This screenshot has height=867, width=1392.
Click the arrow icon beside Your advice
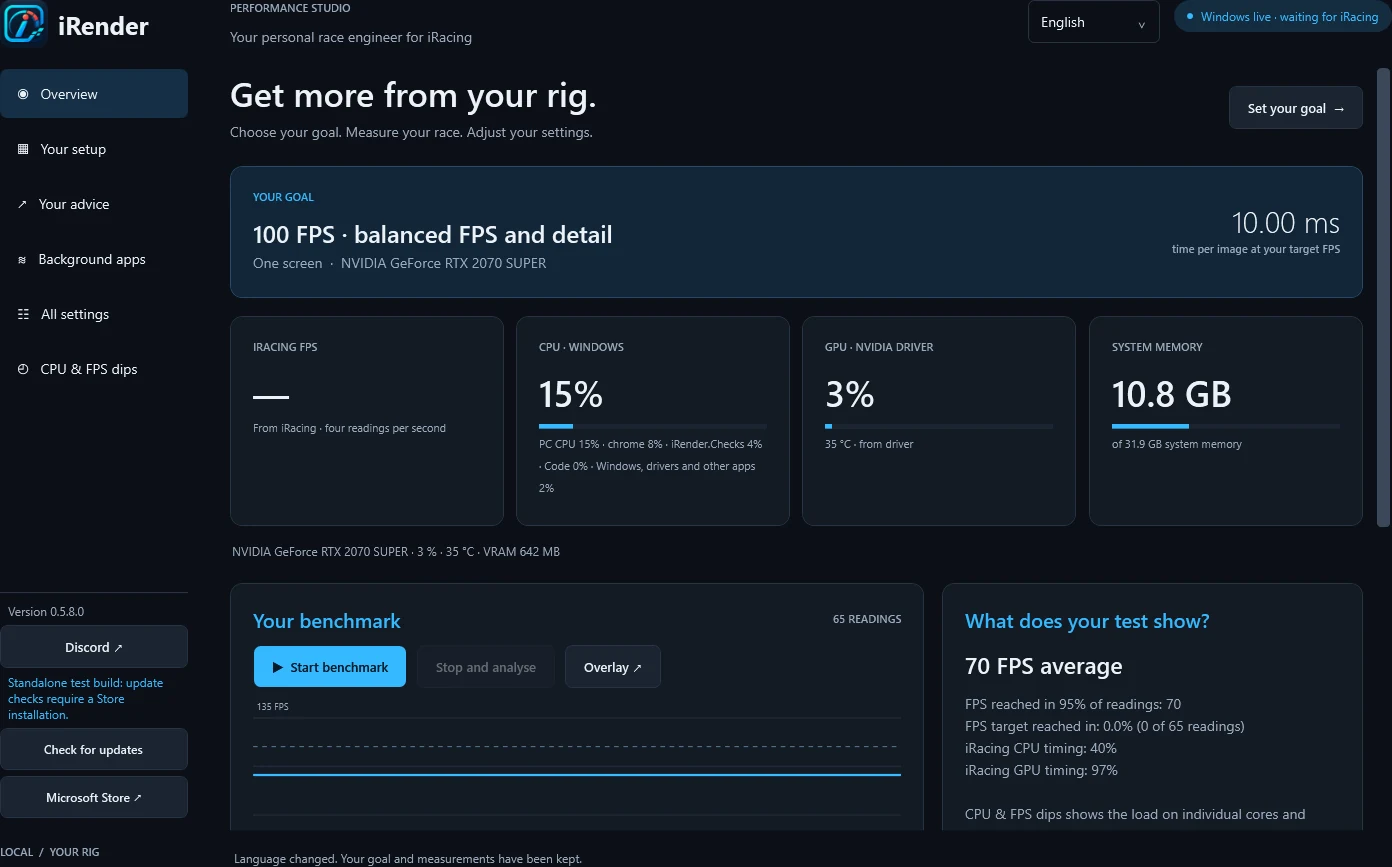pyautogui.click(x=22, y=204)
